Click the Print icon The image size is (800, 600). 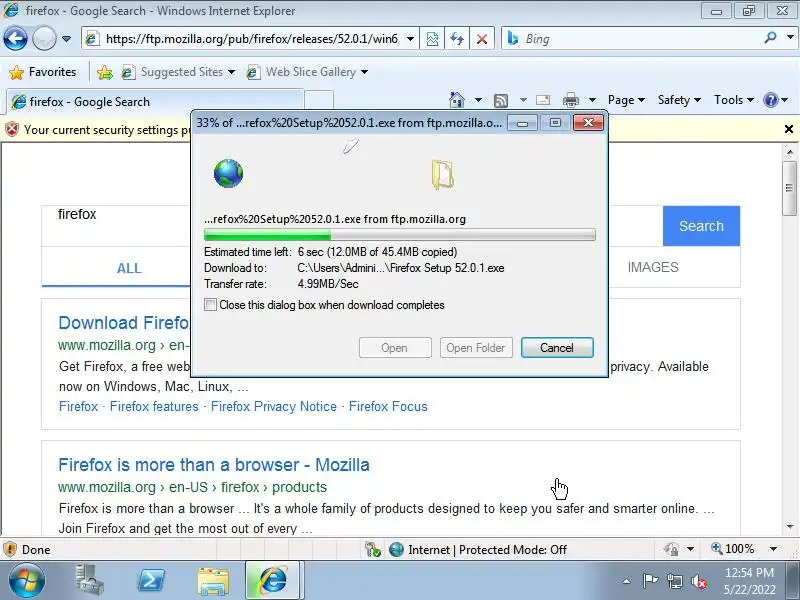pyautogui.click(x=570, y=100)
